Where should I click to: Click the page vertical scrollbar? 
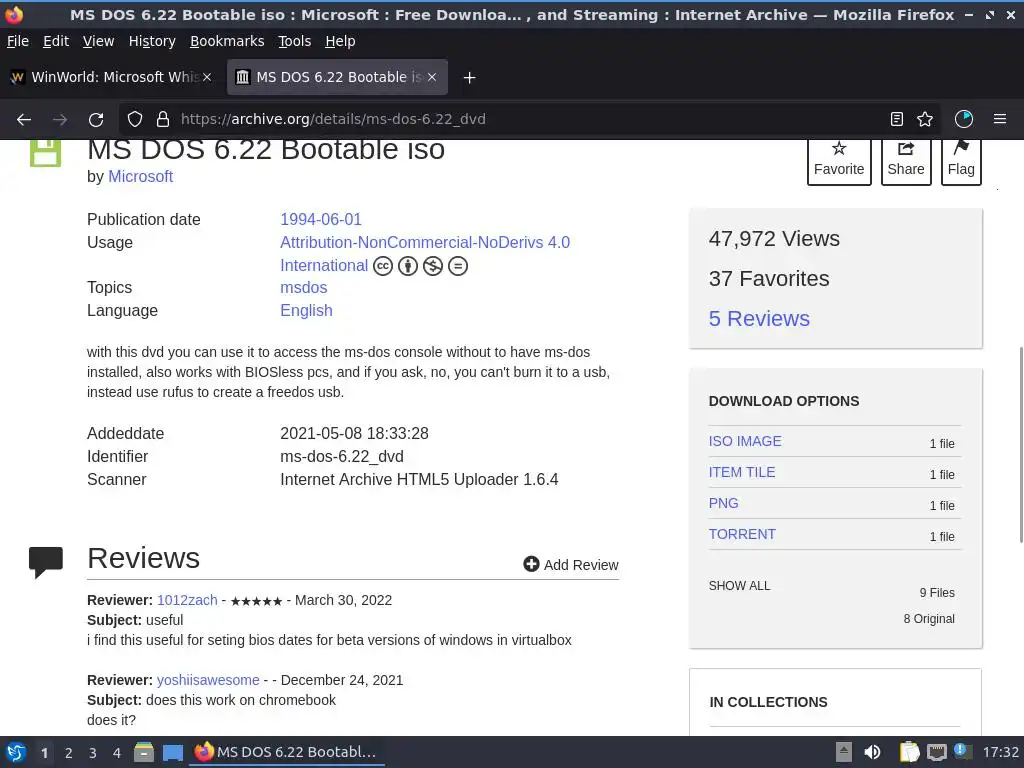[1021, 445]
